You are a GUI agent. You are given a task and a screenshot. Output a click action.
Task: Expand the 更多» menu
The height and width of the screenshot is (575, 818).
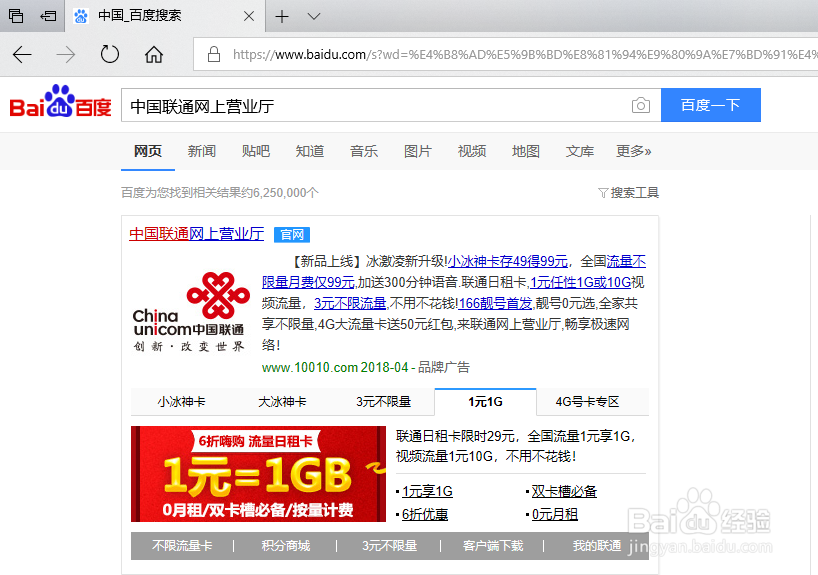point(633,151)
